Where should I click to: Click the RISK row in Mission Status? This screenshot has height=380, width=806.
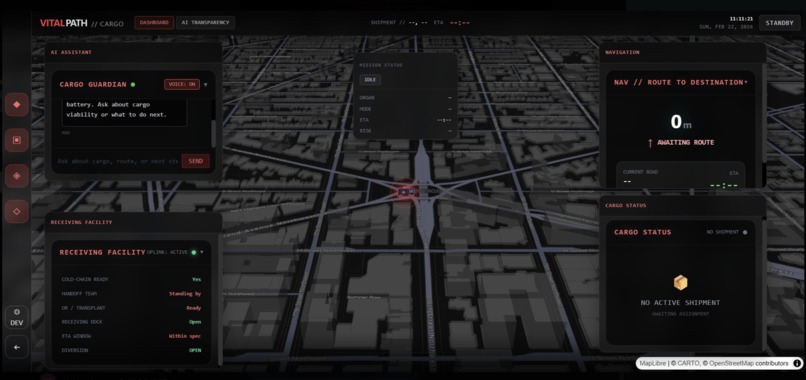coord(406,131)
